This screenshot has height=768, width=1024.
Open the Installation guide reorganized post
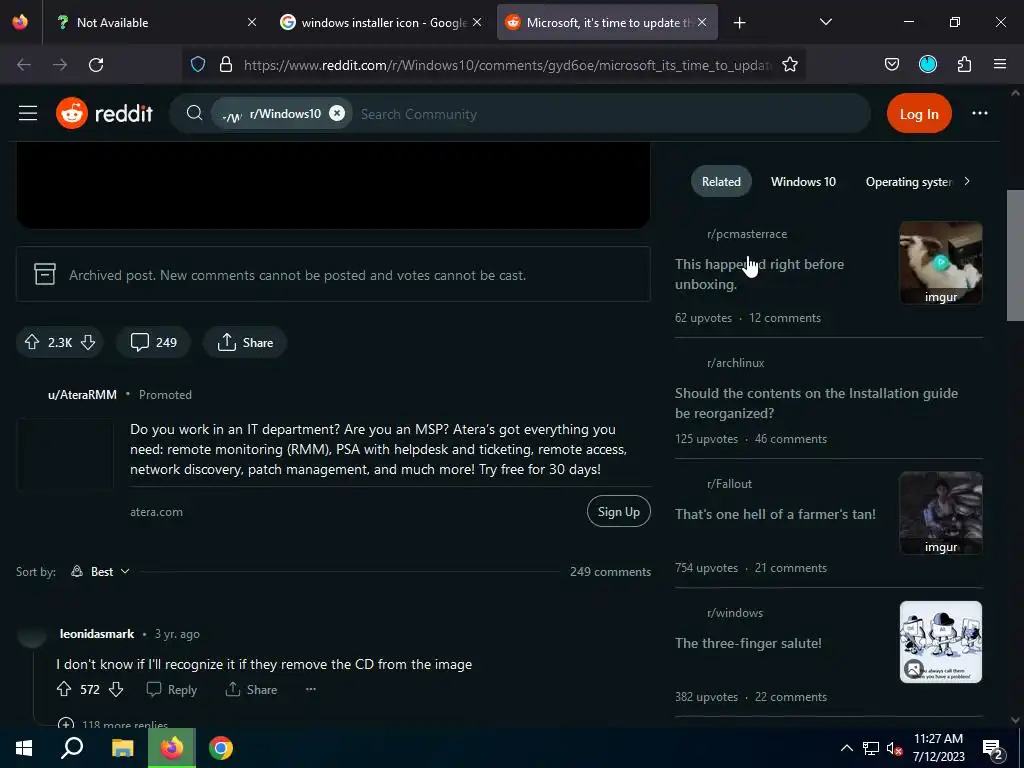point(816,403)
